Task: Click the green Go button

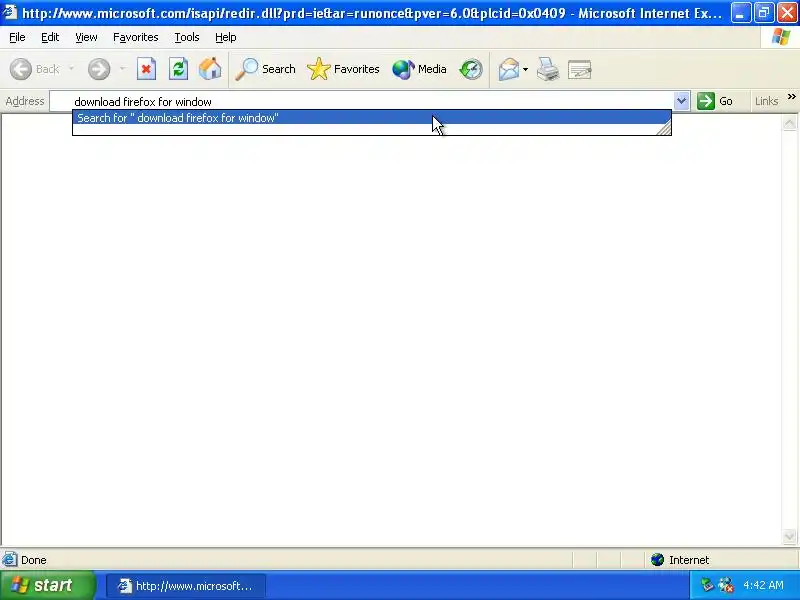Action: tap(715, 101)
